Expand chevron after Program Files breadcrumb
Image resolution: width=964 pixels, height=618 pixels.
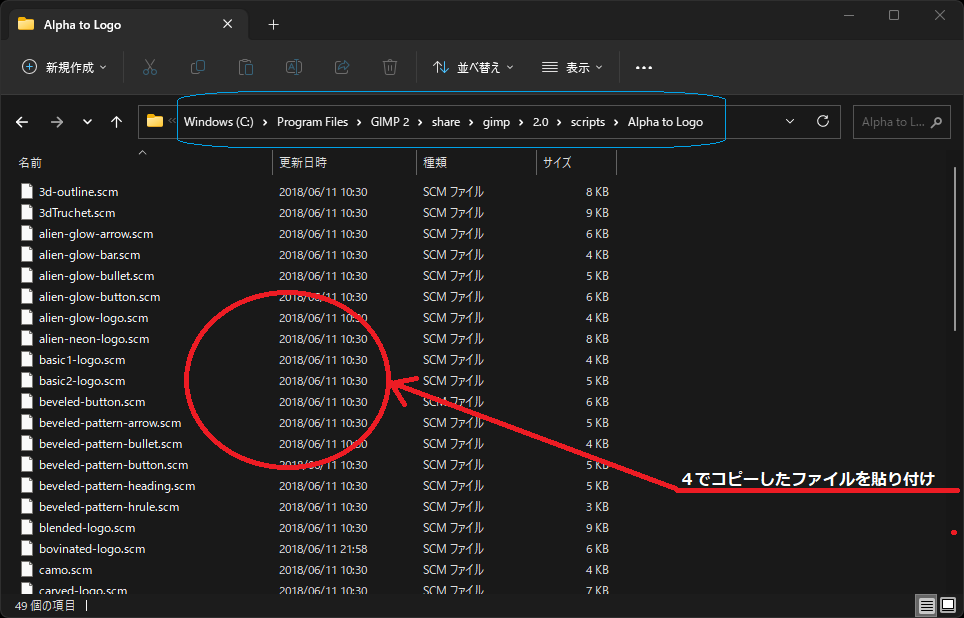pos(360,122)
